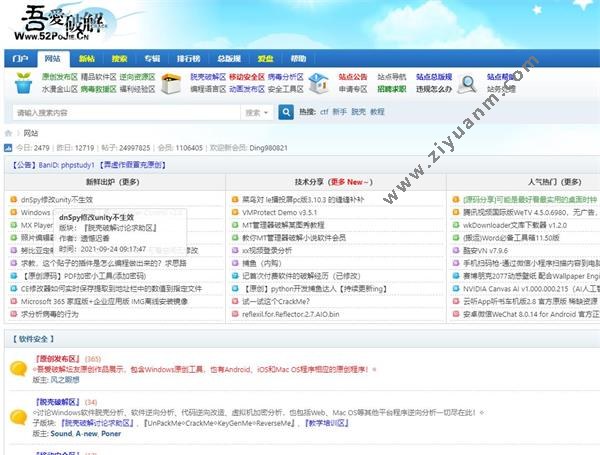The width and height of the screenshot is (600, 455).
Task: Click 更多 in 人气热门 header
Action: 571,182
